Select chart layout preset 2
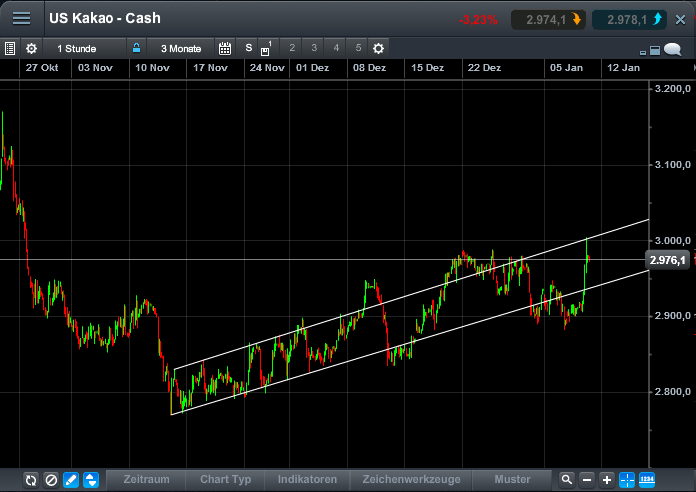Screen dimensions: 696x492 pyautogui.click(x=292, y=48)
